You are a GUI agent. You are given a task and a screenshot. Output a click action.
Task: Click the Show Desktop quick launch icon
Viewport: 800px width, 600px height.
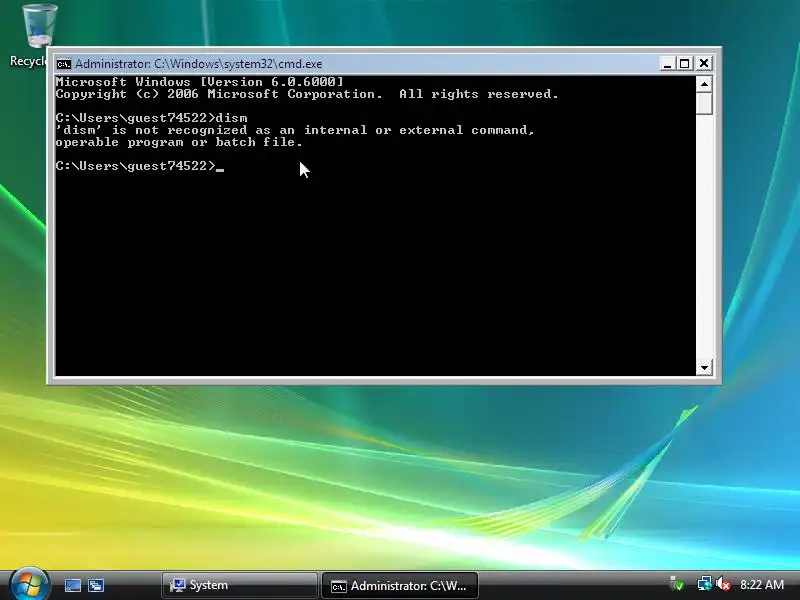72,585
